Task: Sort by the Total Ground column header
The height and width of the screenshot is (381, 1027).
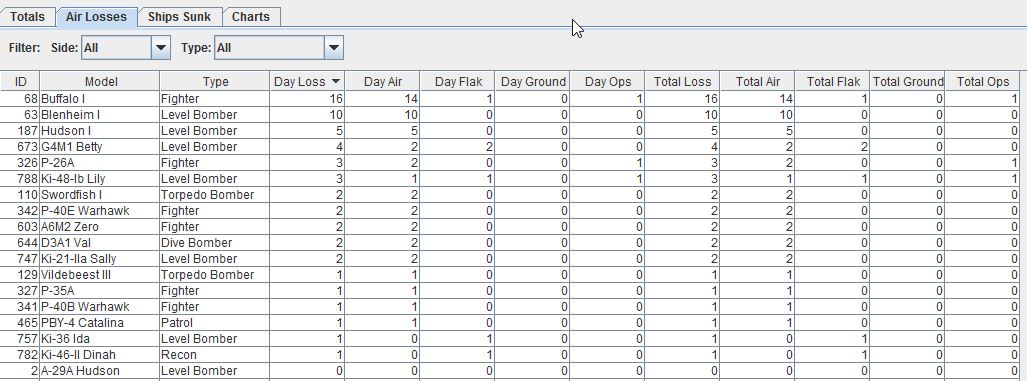Action: pos(907,82)
